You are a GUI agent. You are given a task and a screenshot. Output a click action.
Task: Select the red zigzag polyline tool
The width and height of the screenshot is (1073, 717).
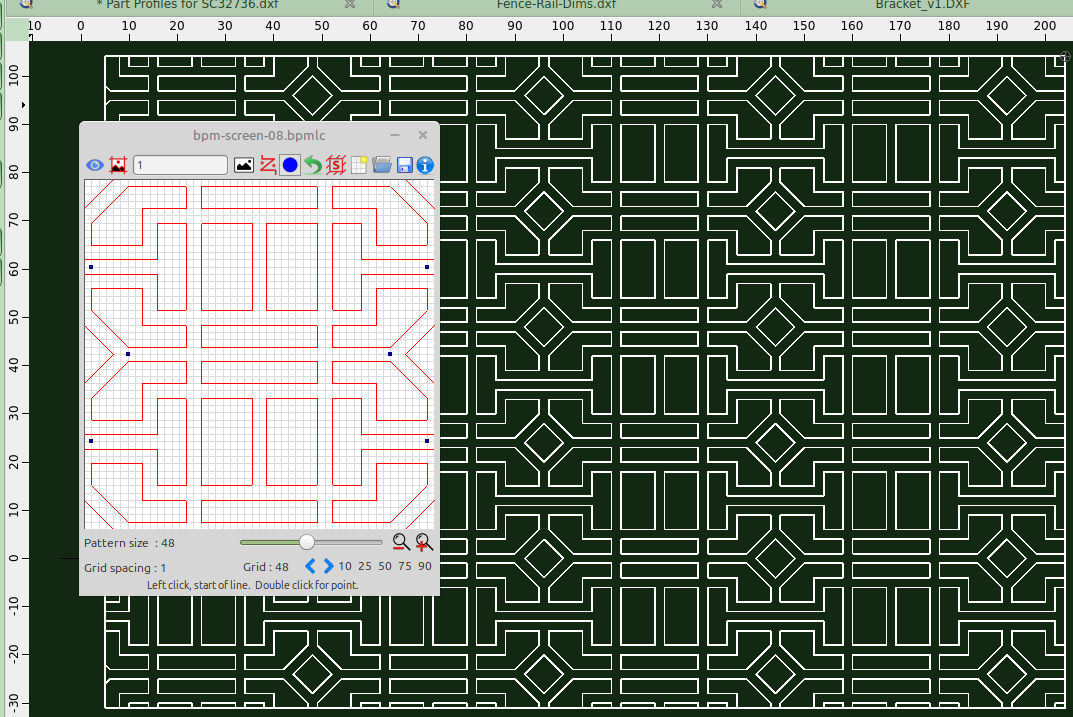pos(267,165)
